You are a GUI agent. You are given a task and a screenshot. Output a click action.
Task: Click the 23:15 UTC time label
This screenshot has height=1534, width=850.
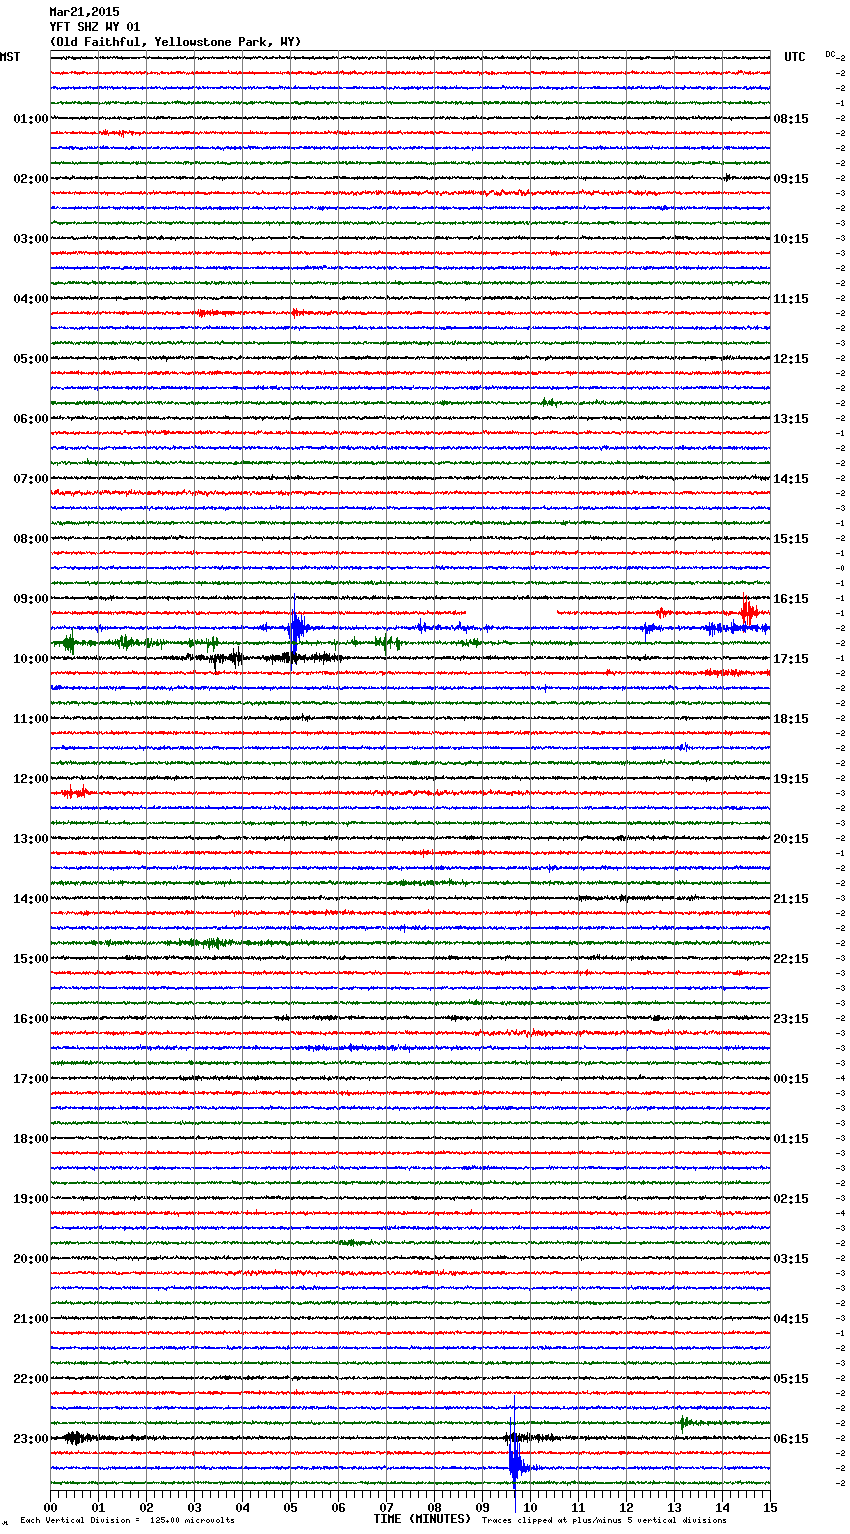(791, 1019)
